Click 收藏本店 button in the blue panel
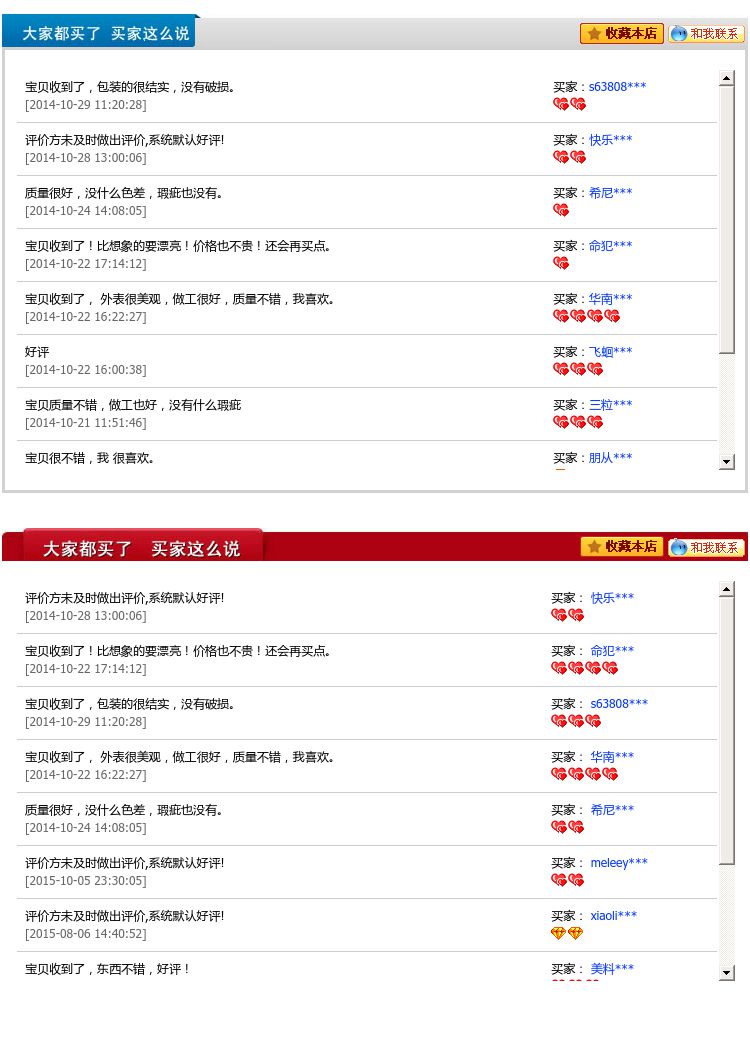 622,33
